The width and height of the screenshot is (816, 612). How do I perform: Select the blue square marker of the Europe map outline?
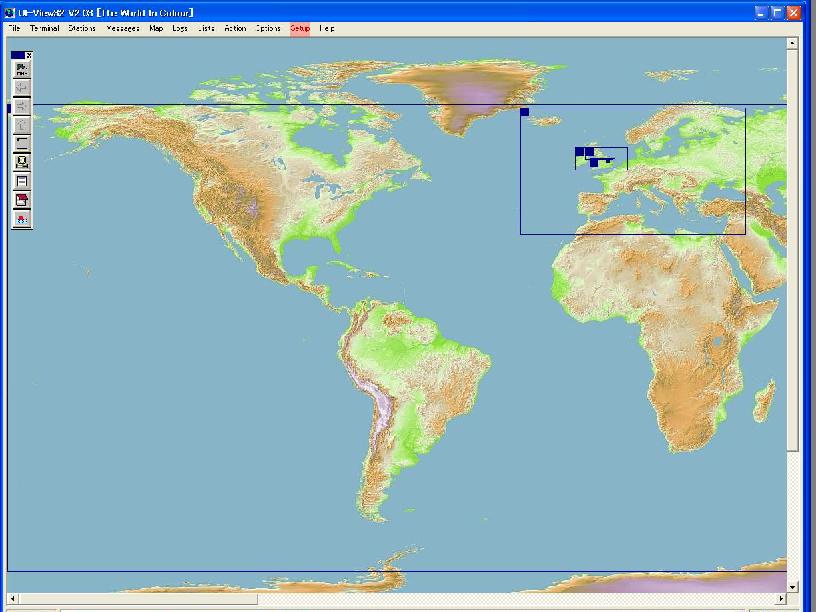pos(525,112)
